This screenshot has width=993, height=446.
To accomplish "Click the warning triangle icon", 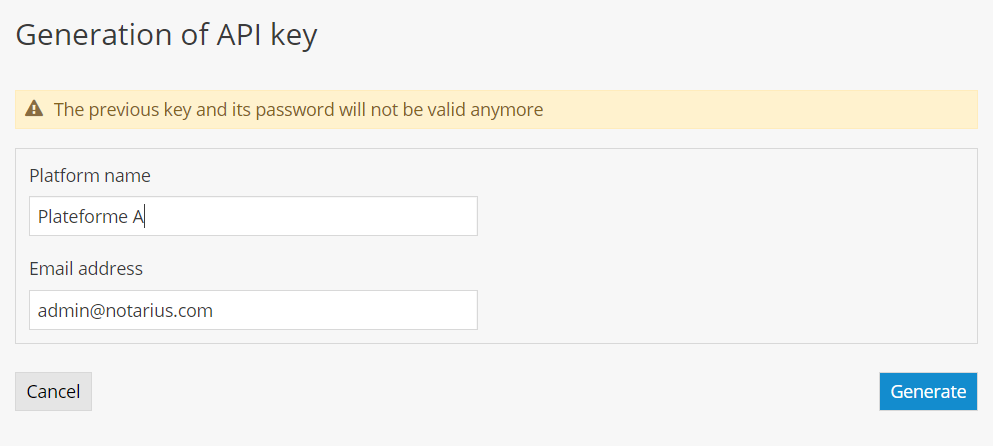I will (x=34, y=109).
